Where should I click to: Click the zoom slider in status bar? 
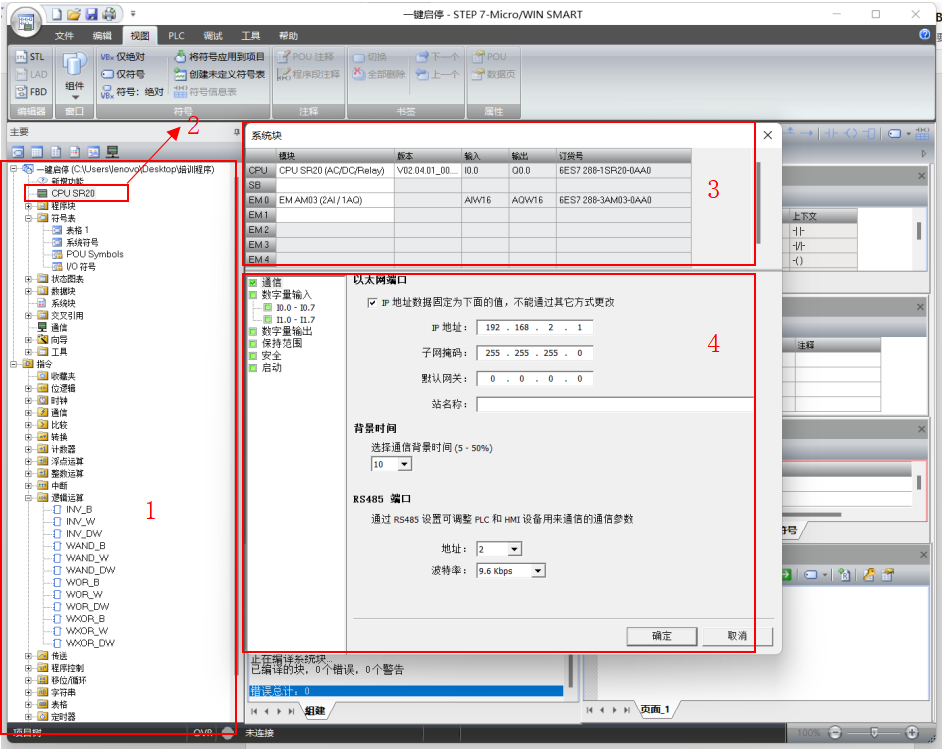[873, 733]
